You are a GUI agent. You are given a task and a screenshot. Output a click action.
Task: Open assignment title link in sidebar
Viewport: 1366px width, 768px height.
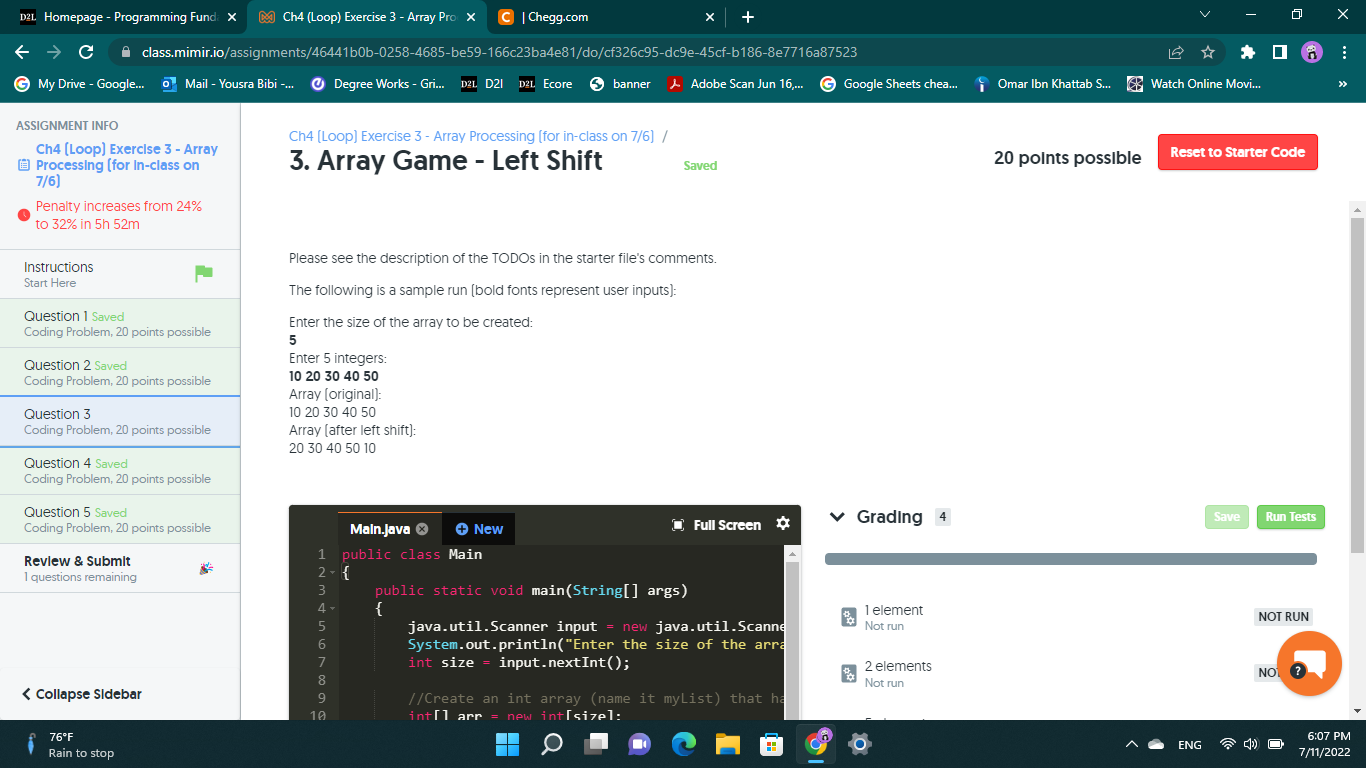[126, 165]
